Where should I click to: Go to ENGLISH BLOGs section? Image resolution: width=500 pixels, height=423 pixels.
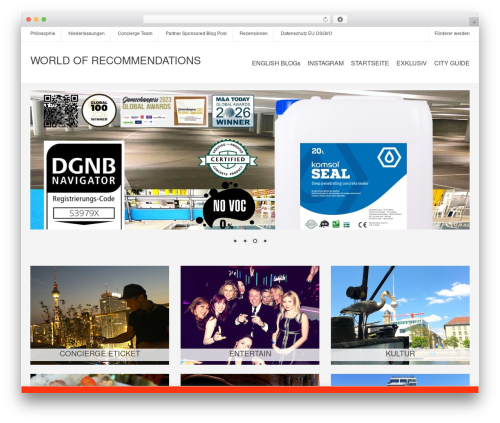276,63
